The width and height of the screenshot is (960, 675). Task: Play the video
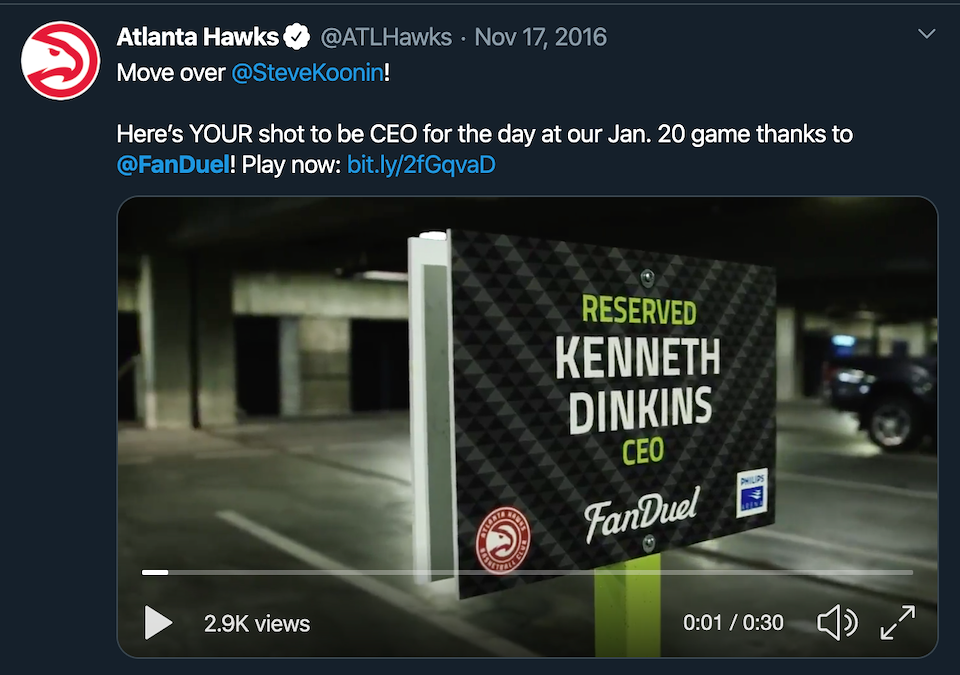pos(158,623)
